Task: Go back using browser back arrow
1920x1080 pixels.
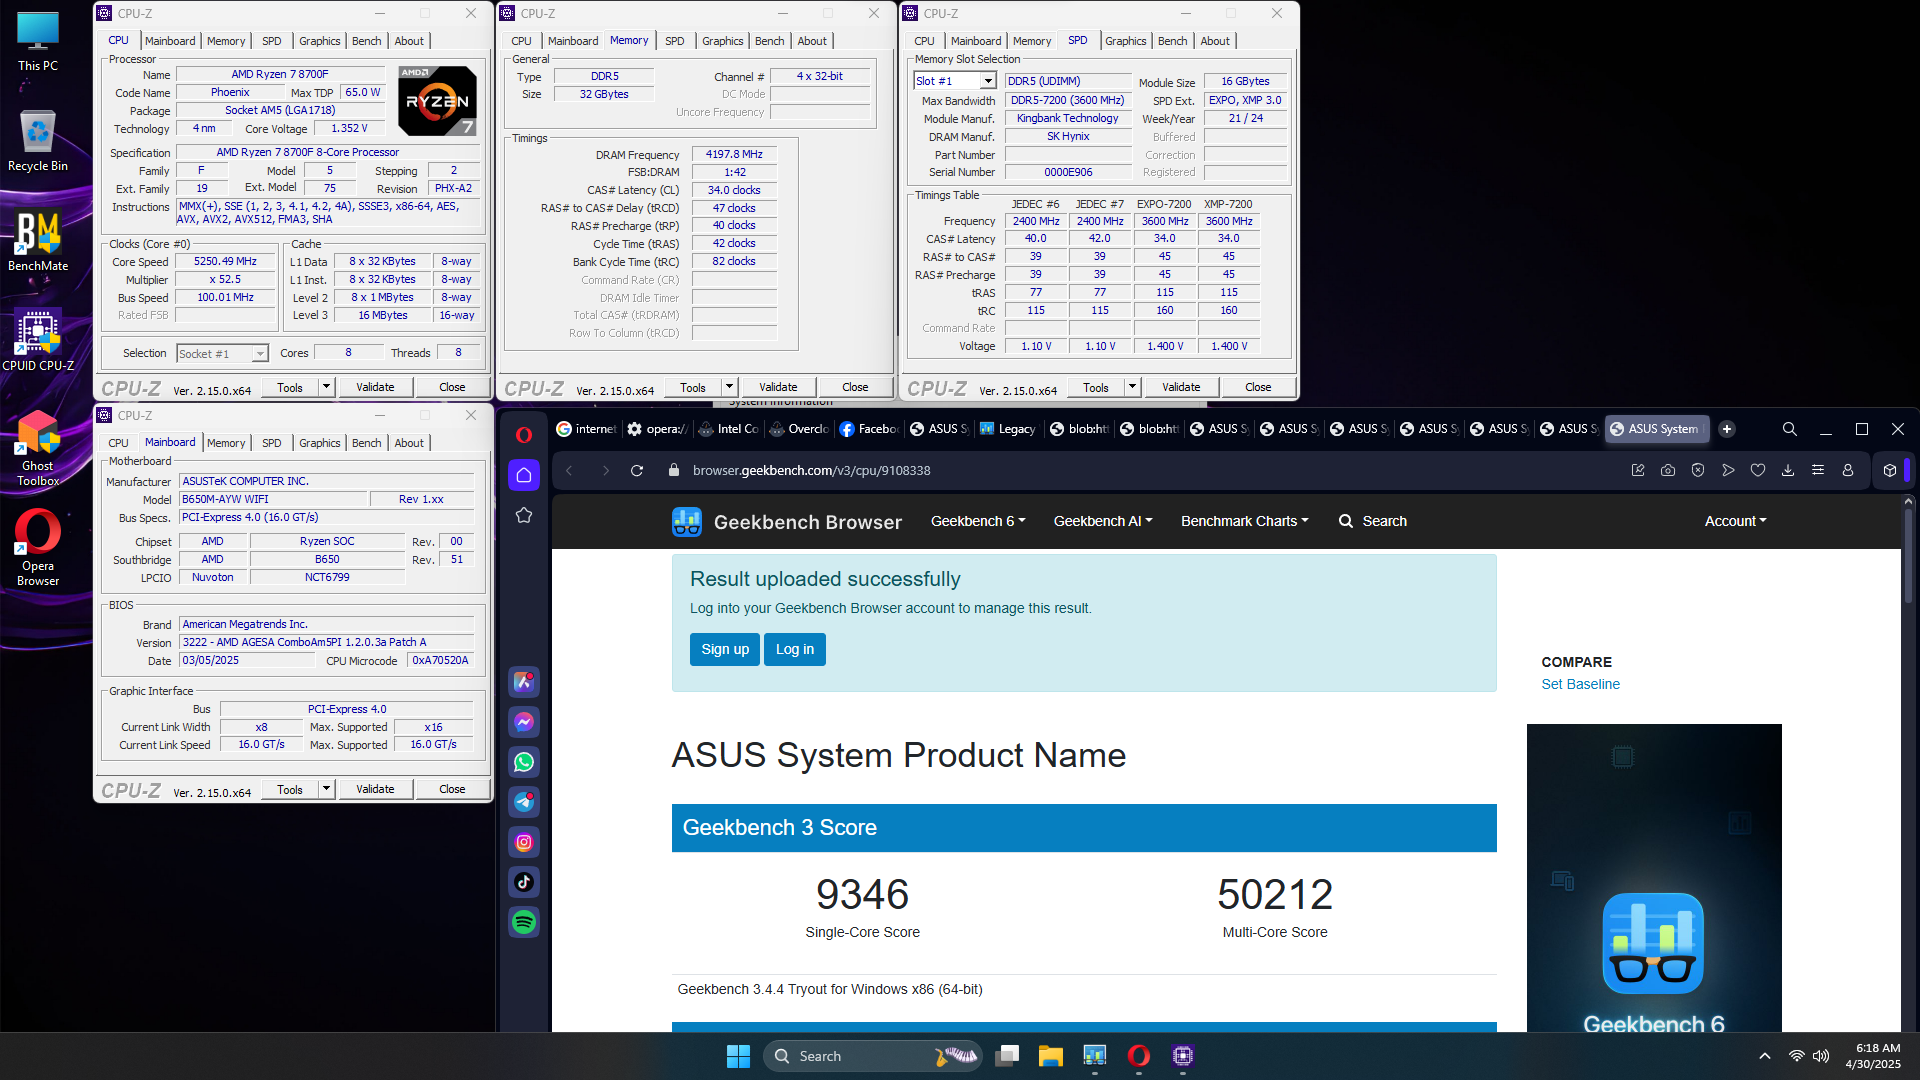Action: click(569, 470)
